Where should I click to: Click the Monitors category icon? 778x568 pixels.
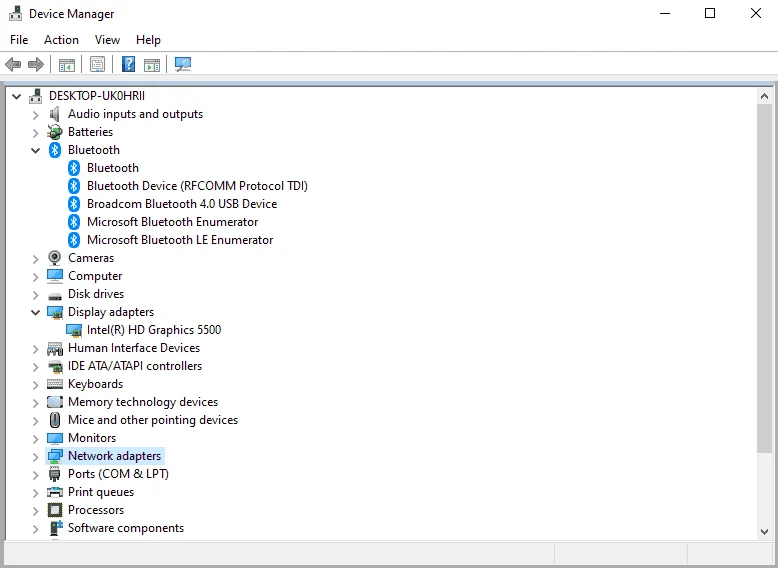pos(55,438)
